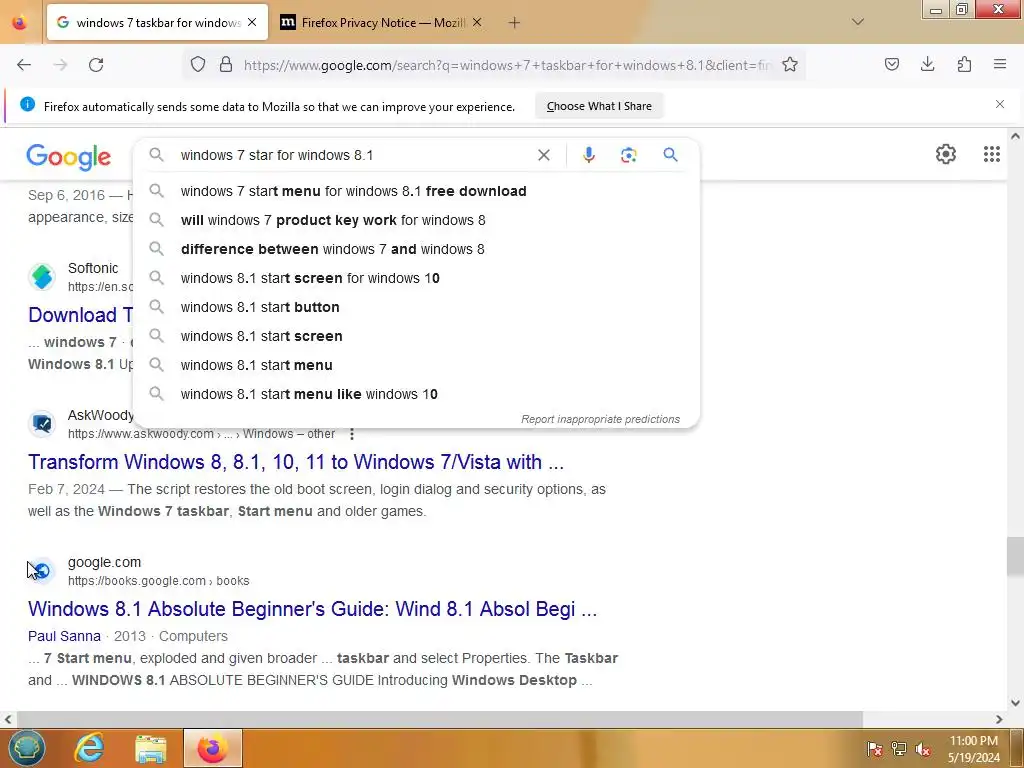Bookmark this page with the star icon
This screenshot has height=768, width=1024.
pos(790,65)
